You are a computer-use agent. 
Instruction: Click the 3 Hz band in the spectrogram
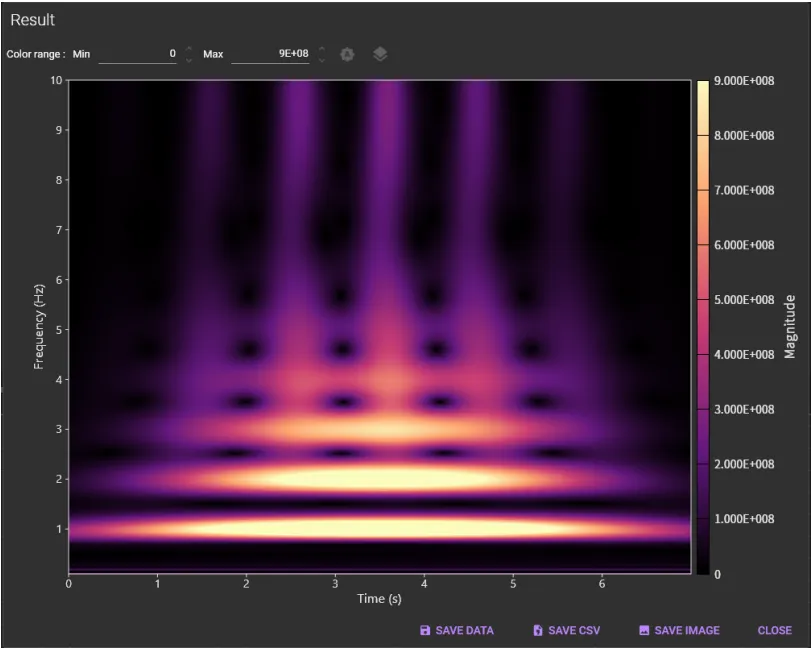click(x=380, y=430)
